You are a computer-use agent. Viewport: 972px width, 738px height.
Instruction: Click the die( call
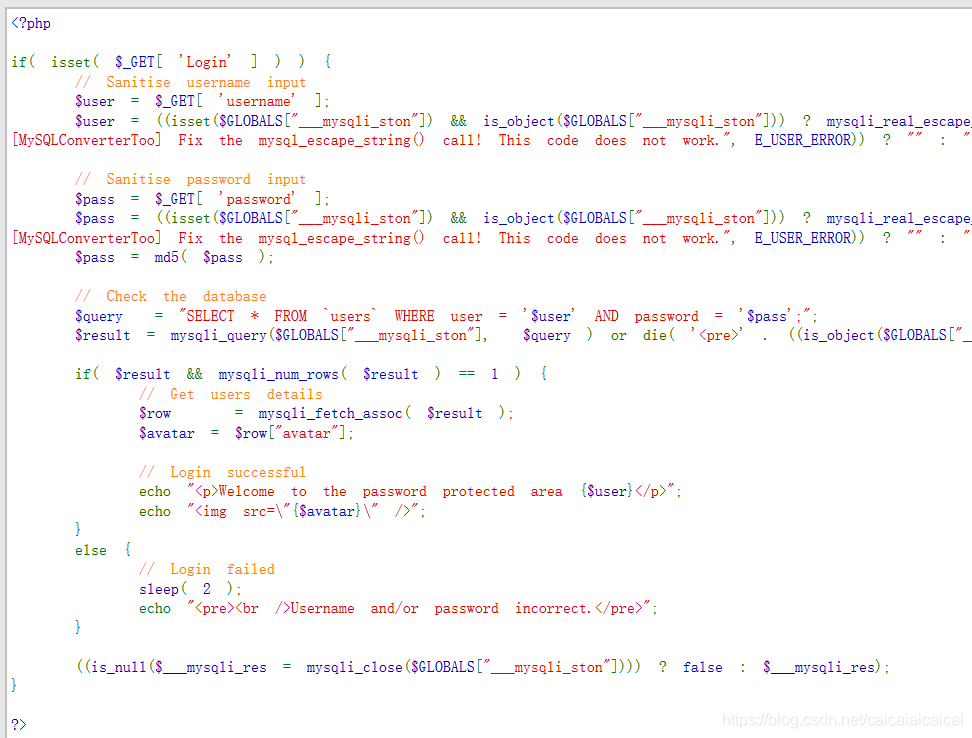point(659,335)
